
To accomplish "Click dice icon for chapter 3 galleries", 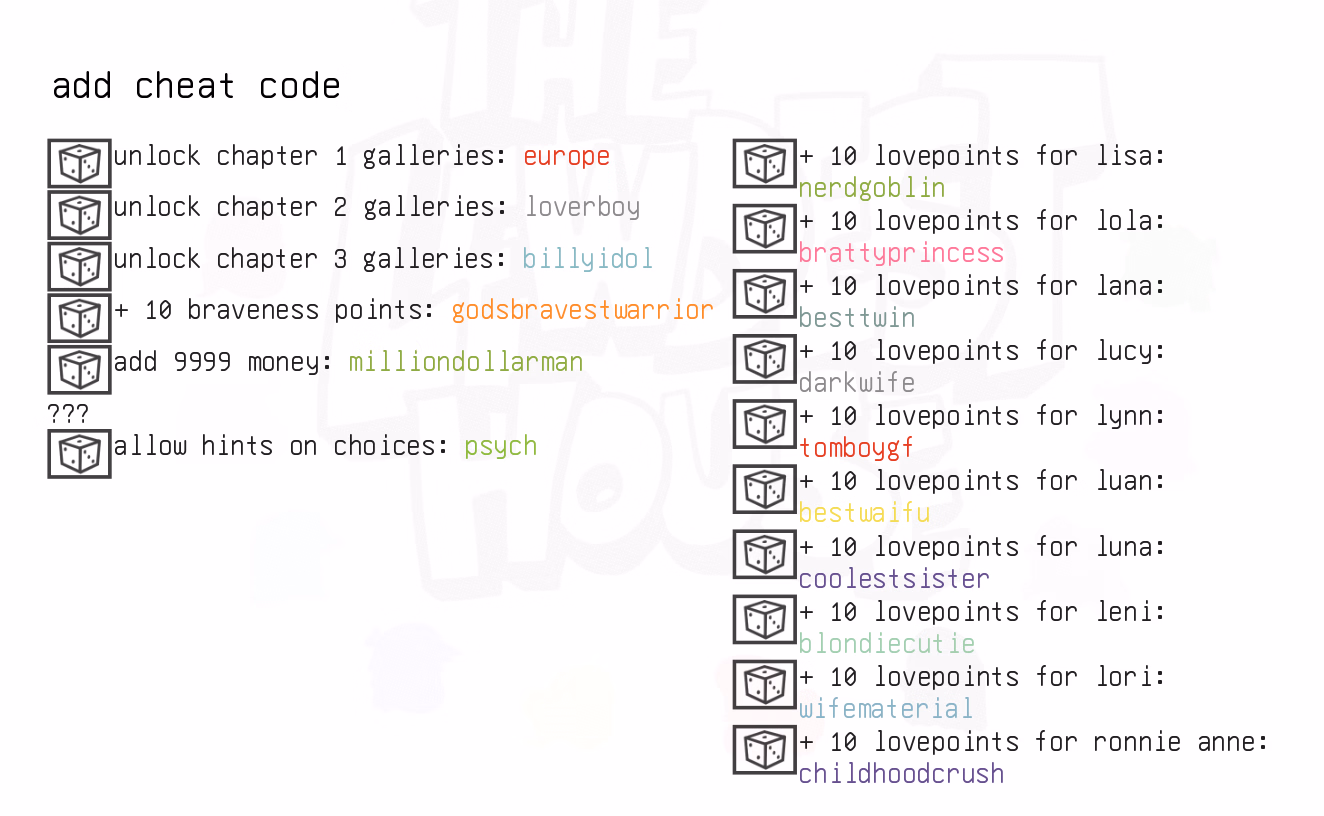I will pos(79,266).
